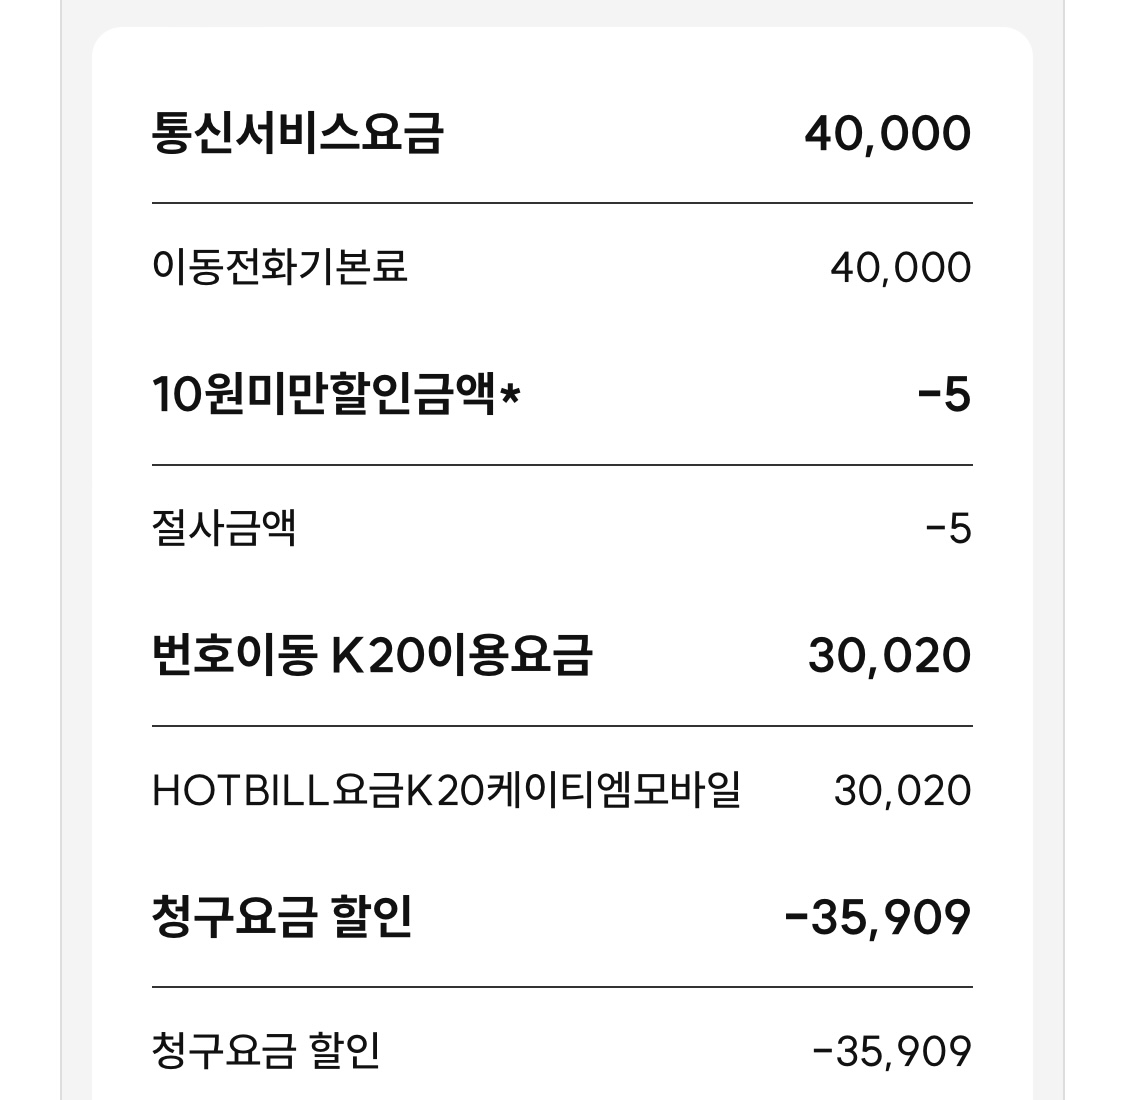Viewport: 1125px width, 1100px height.
Task: Click the asterisk after 10원미만할인금액
Action: (x=510, y=392)
